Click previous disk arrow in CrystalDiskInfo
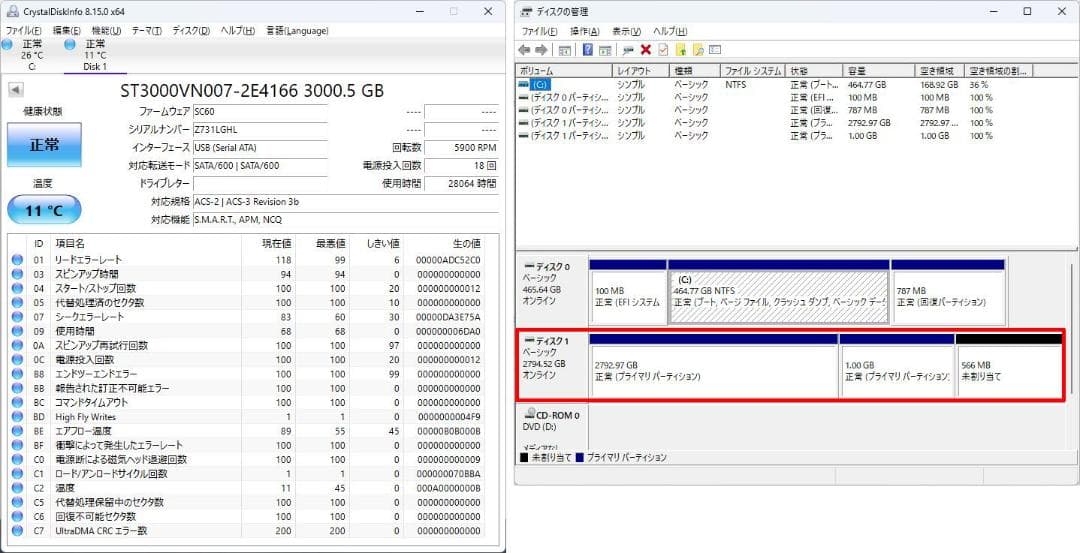Screen dimensions: 1080x553 16,90
